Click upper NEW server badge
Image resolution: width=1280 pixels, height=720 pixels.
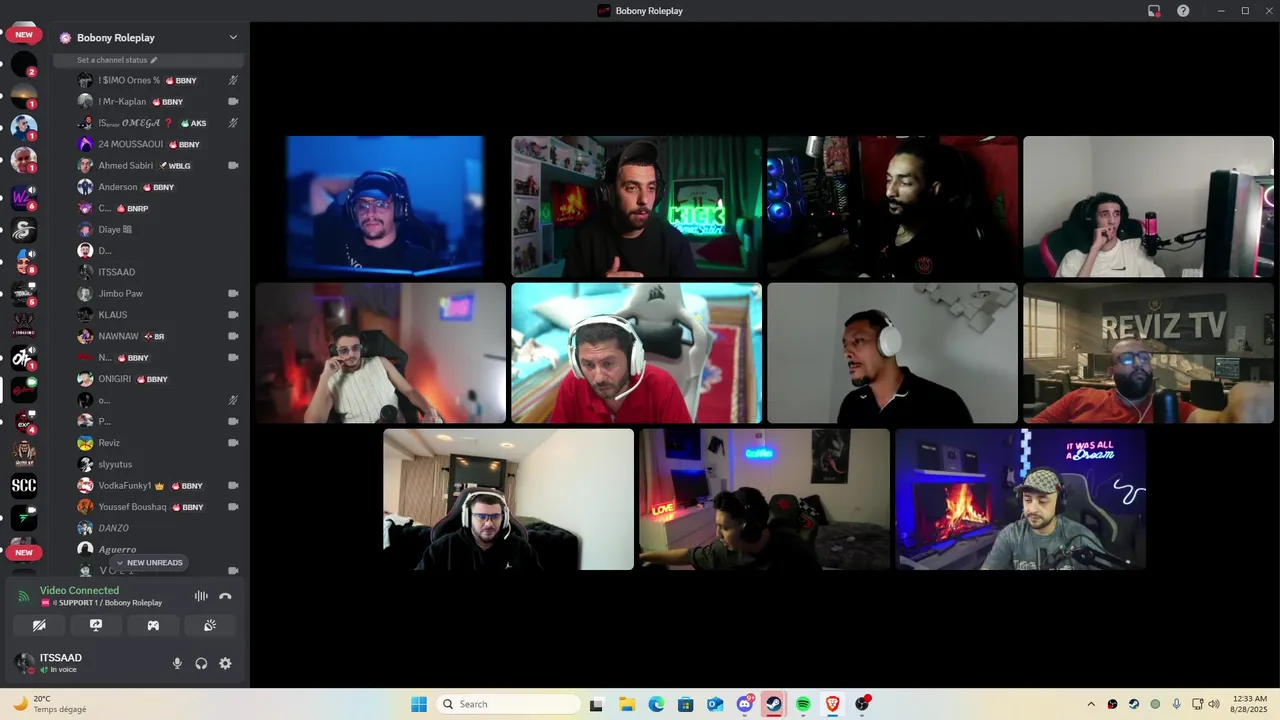pos(24,34)
